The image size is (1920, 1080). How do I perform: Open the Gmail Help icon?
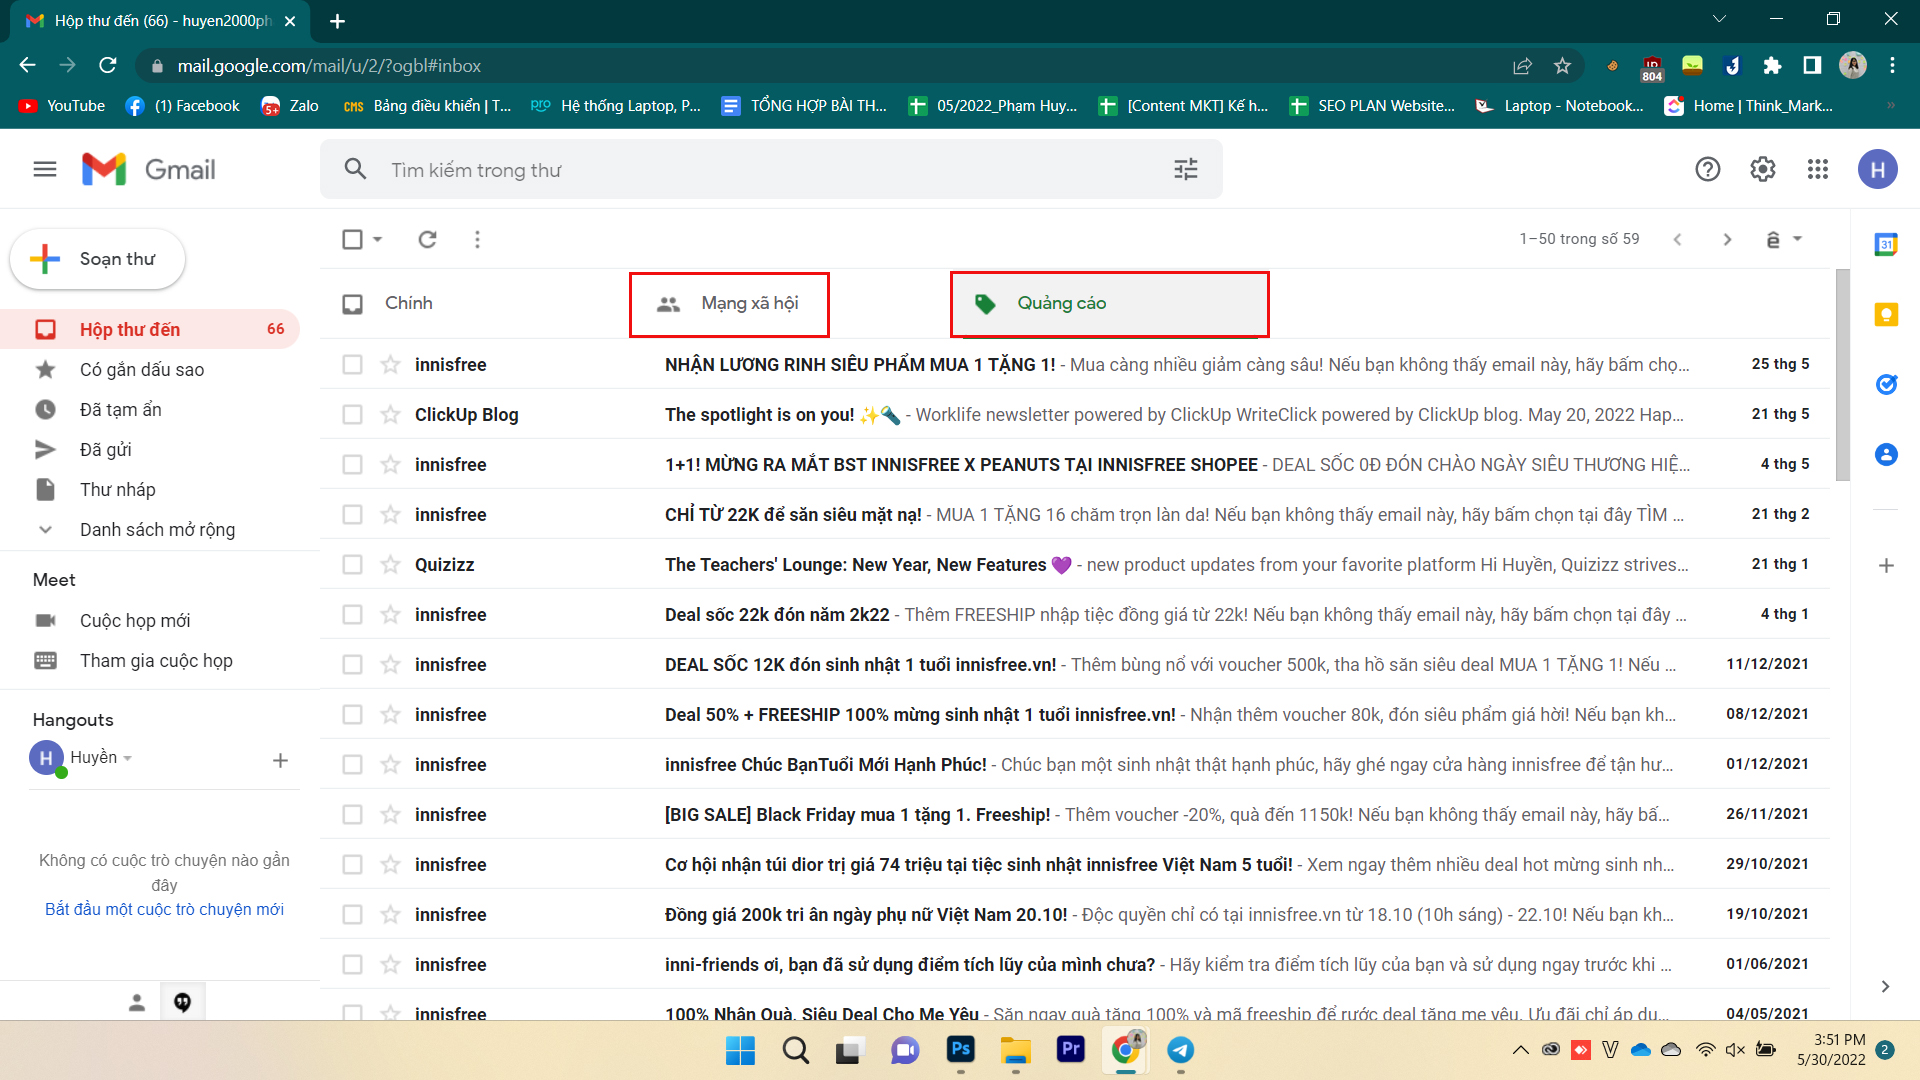pyautogui.click(x=1709, y=169)
